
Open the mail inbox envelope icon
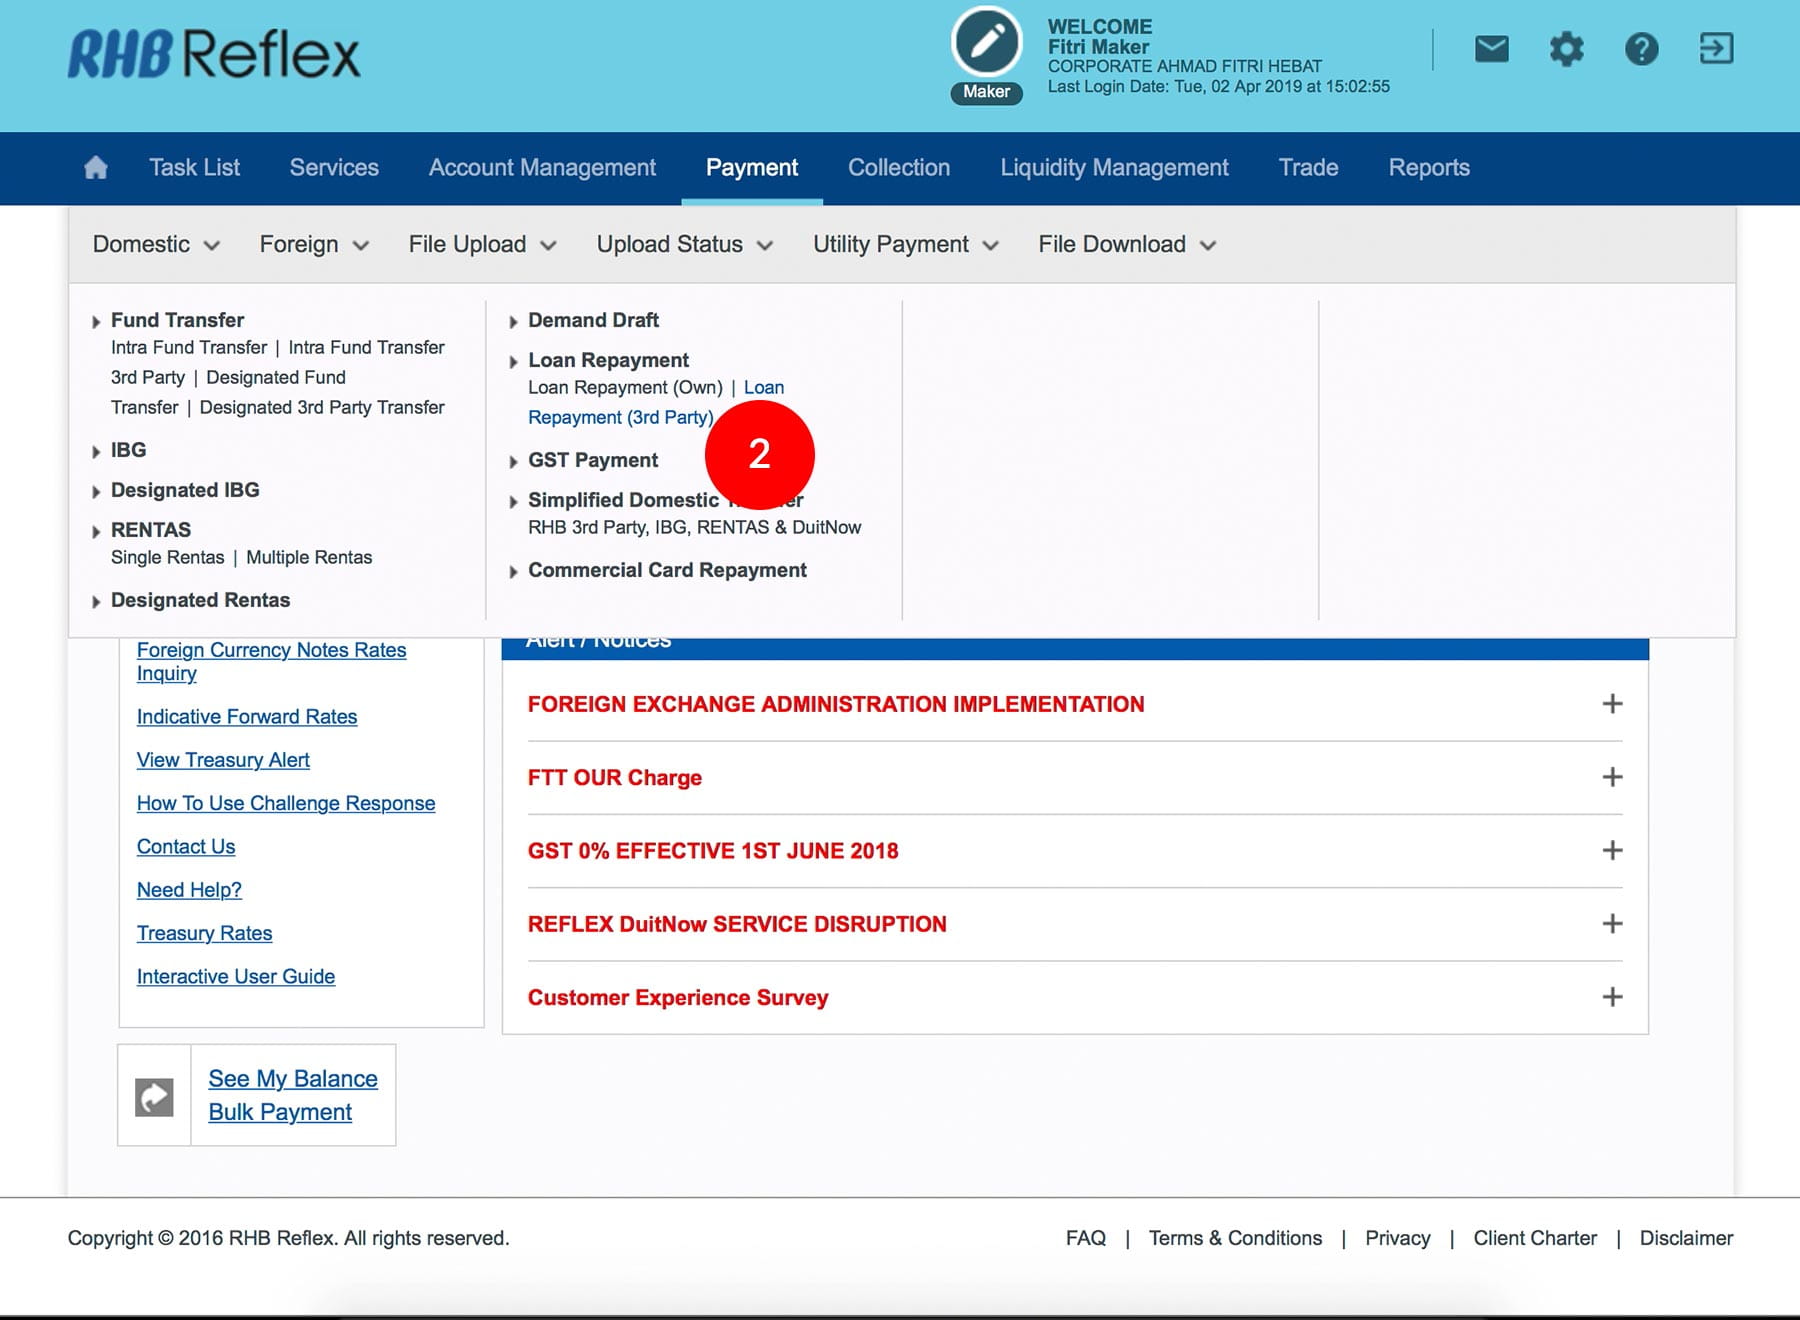[x=1491, y=48]
